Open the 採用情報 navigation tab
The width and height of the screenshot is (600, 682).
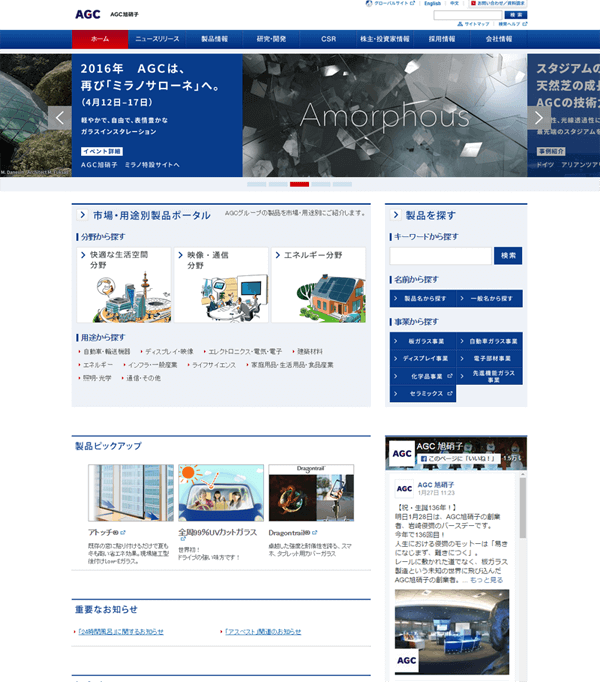coord(442,39)
